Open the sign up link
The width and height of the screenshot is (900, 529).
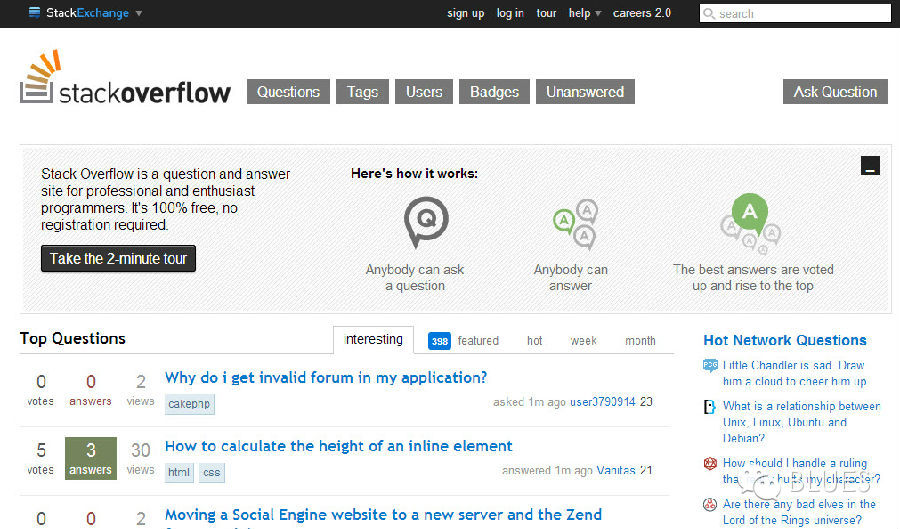point(465,13)
